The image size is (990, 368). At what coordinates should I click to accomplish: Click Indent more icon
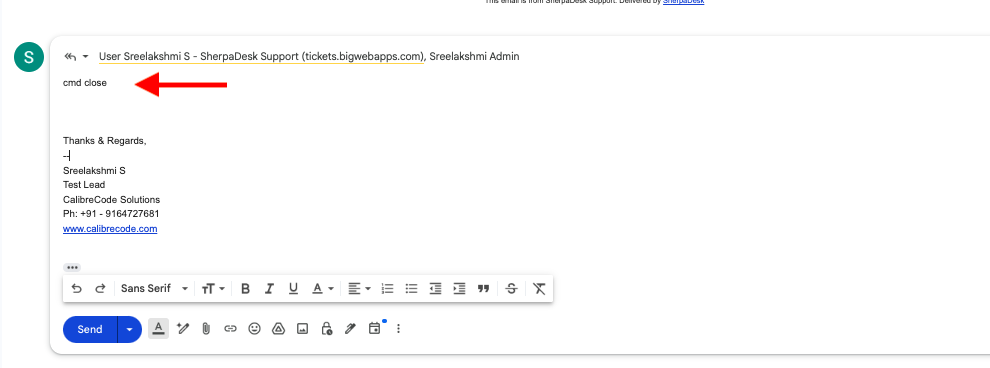[459, 288]
